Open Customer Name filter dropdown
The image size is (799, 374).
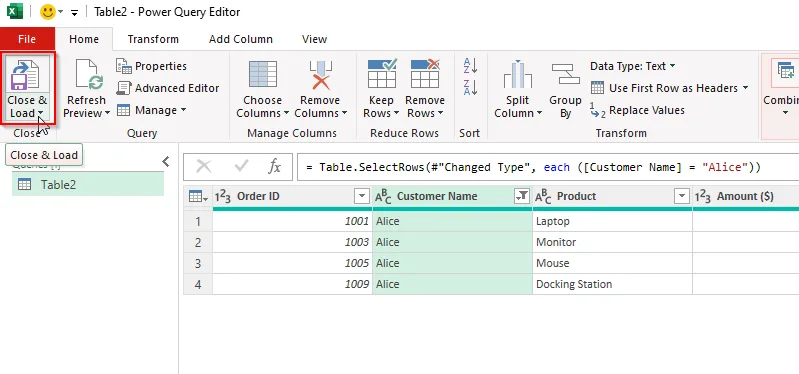522,196
